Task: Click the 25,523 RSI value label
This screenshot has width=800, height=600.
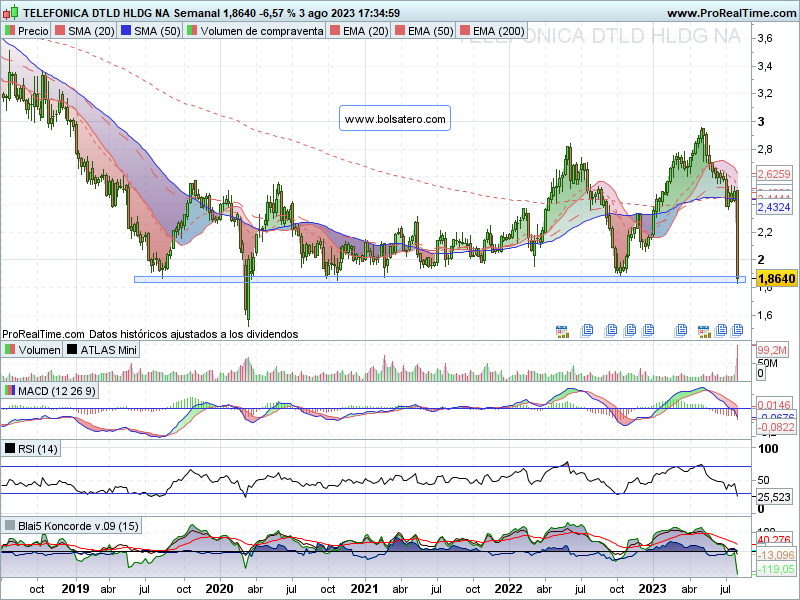Action: 774,497
